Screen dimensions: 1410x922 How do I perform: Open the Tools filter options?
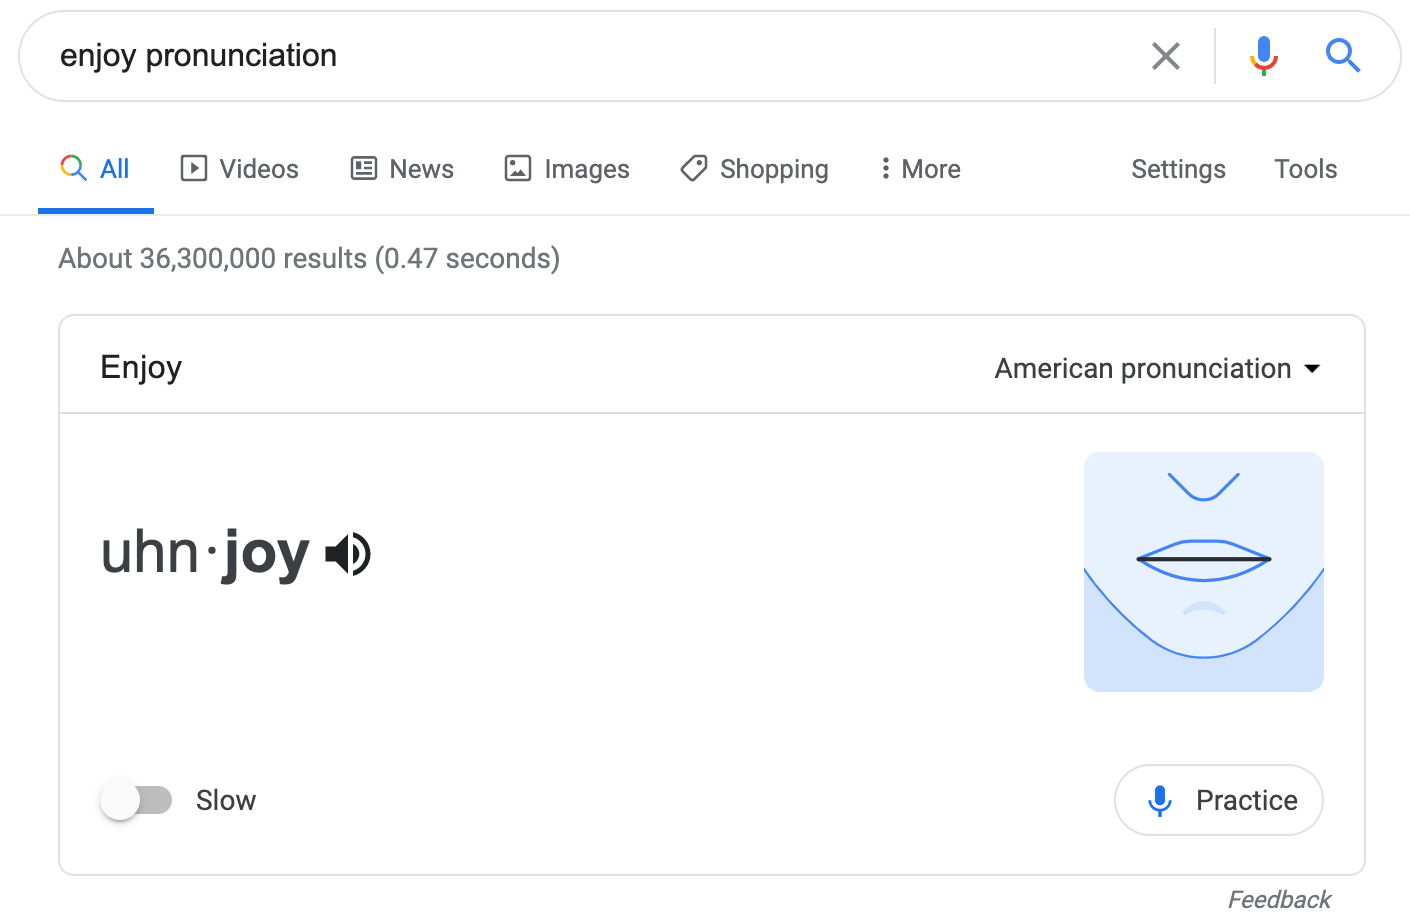[1305, 169]
